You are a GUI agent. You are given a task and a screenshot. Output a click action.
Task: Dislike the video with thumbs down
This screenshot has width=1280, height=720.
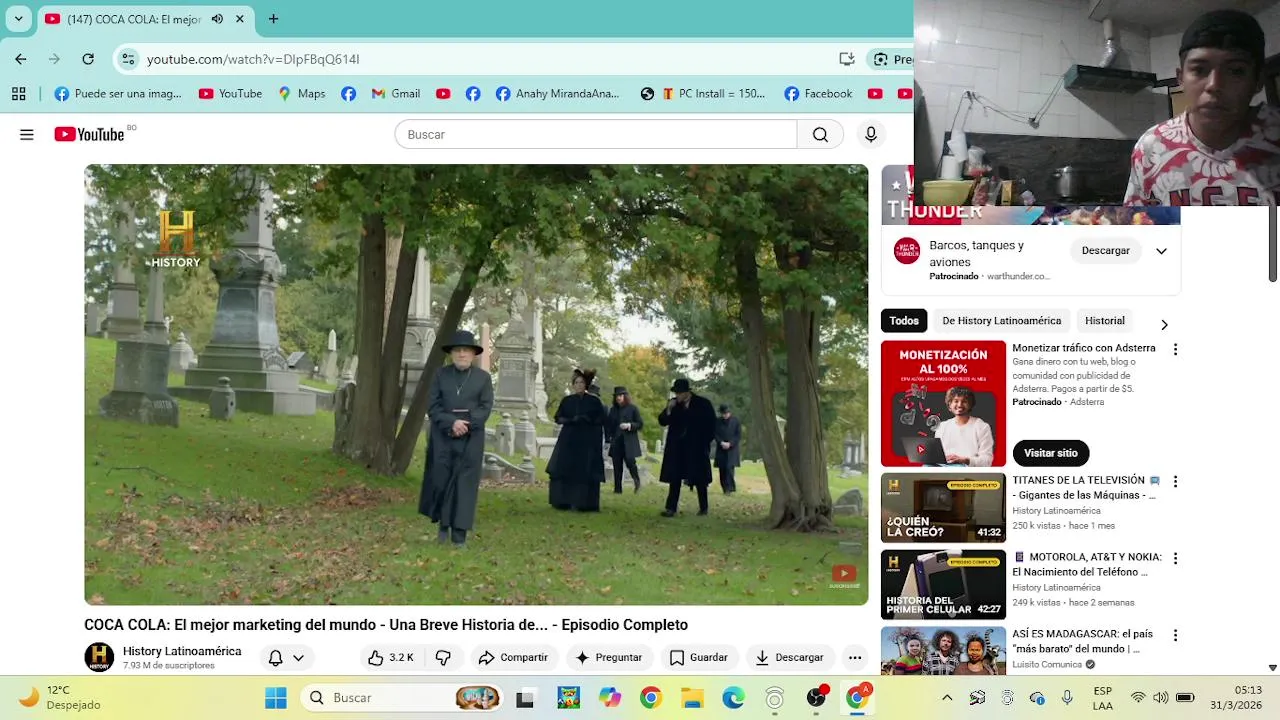point(443,657)
